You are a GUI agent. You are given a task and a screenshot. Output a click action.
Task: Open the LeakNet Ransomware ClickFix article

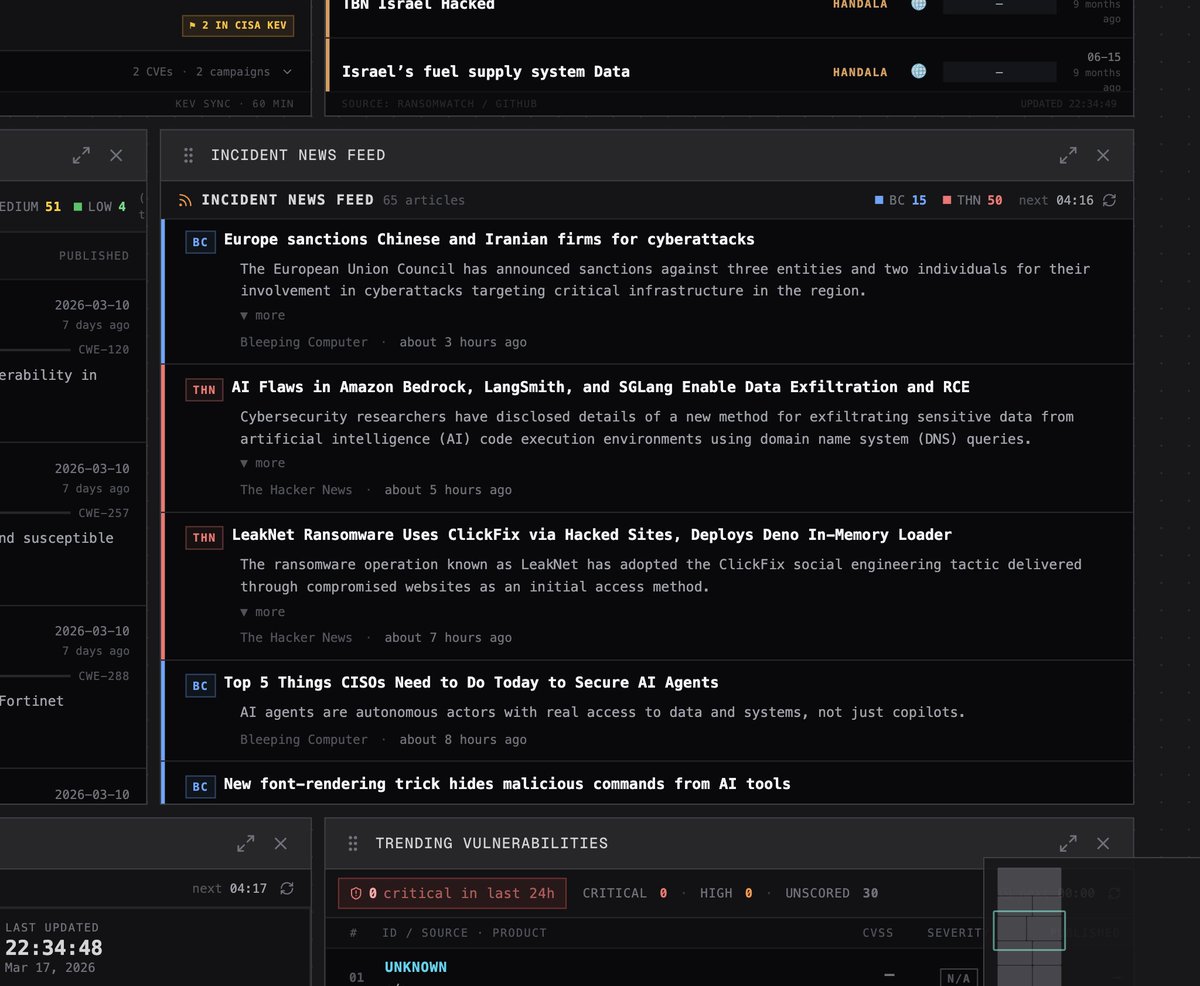[x=591, y=535]
